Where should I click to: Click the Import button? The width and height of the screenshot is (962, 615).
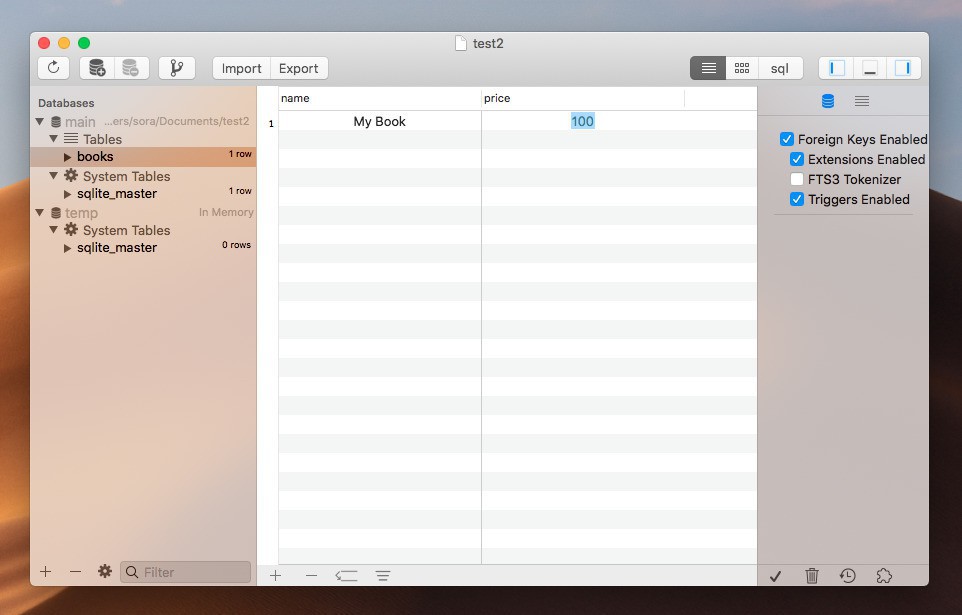[241, 68]
